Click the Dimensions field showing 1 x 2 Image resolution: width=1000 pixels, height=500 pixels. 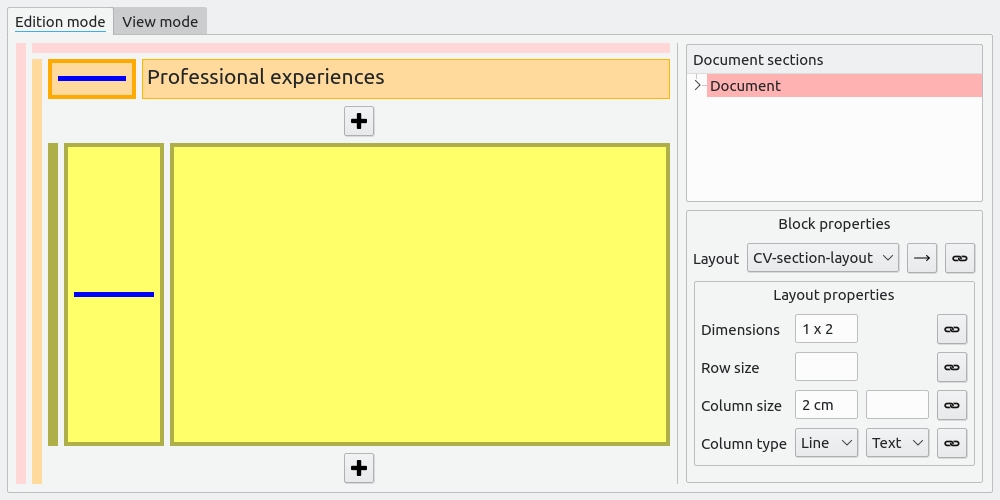click(x=827, y=328)
